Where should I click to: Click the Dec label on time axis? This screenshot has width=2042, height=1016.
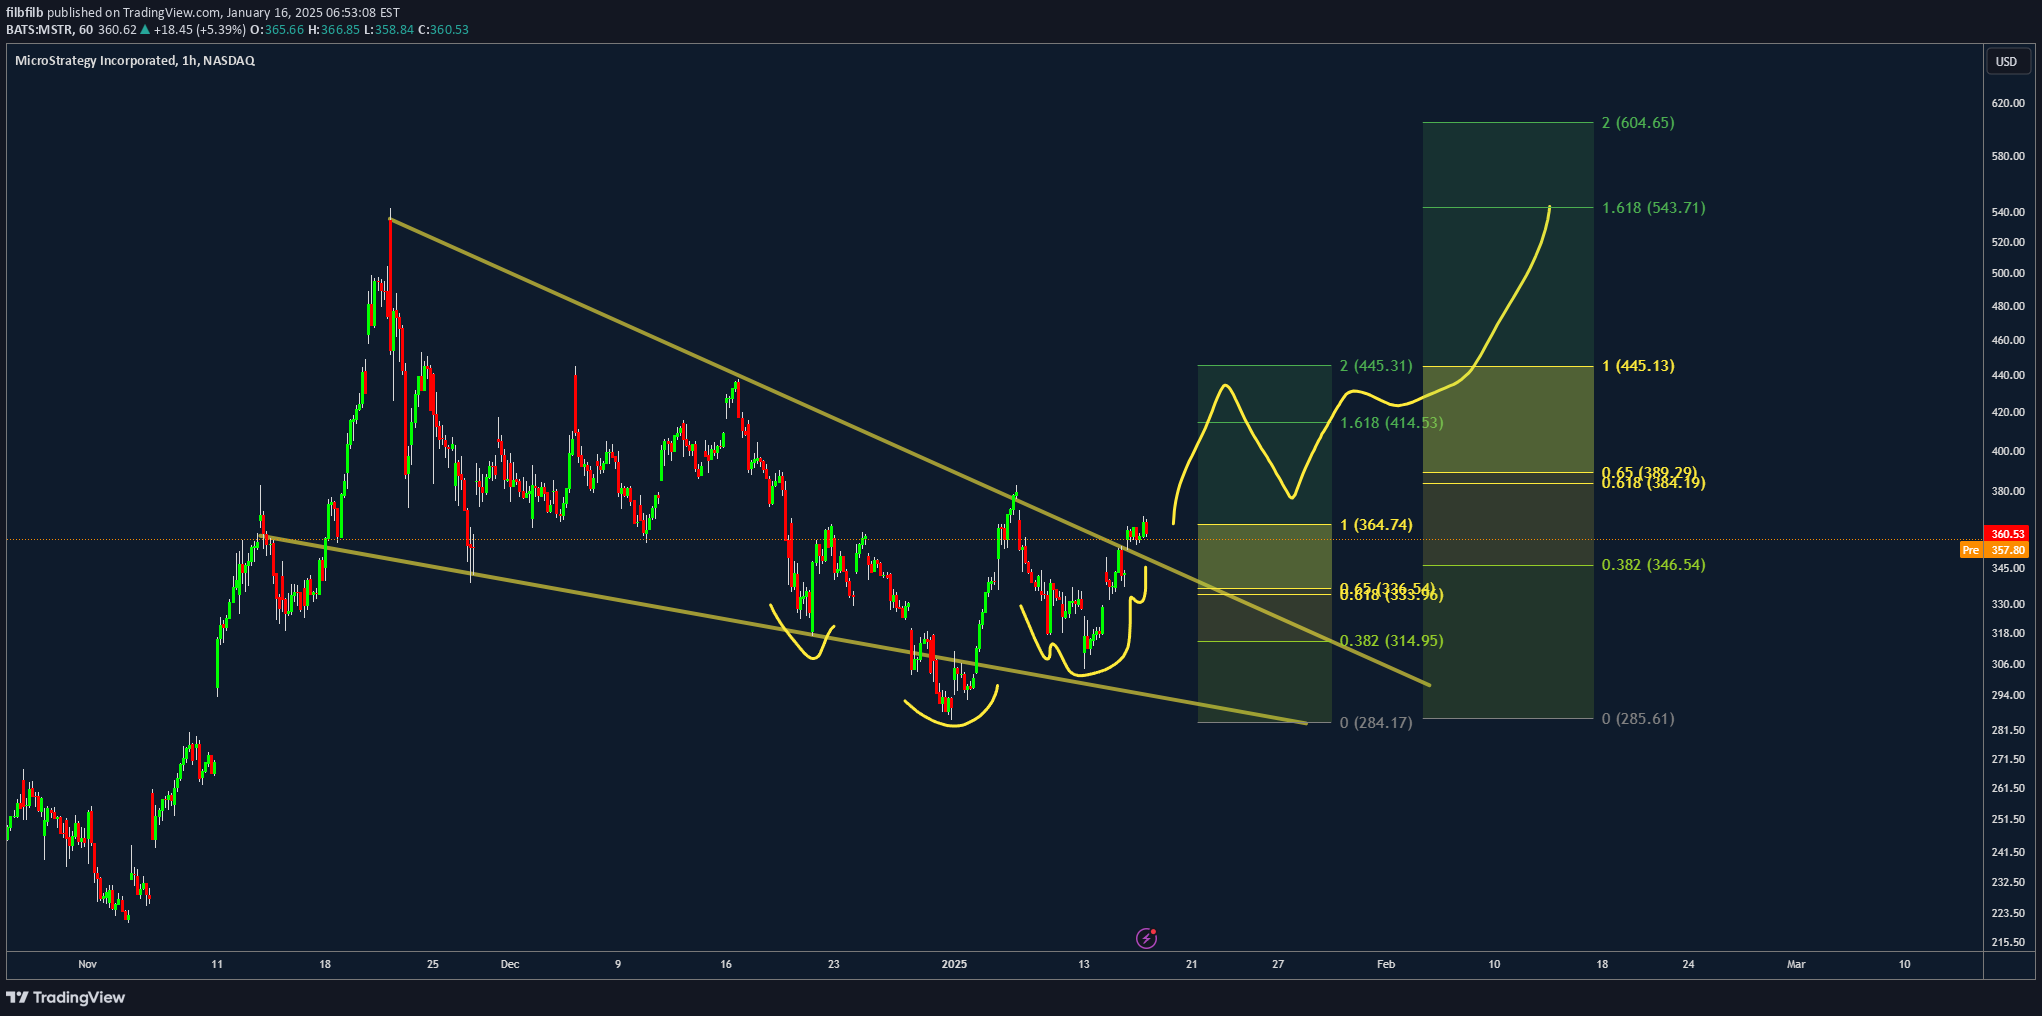[x=510, y=964]
